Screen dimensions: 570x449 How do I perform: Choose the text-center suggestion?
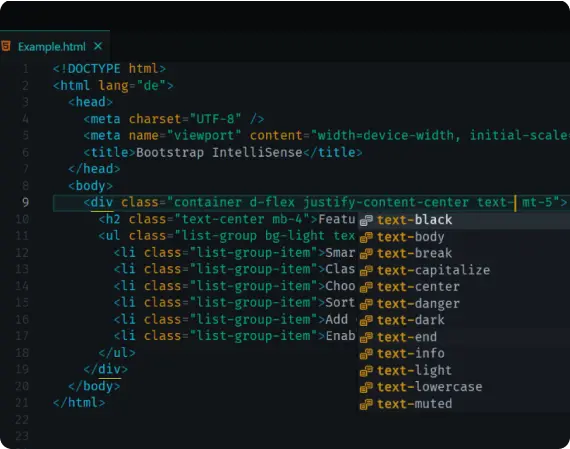464,287
